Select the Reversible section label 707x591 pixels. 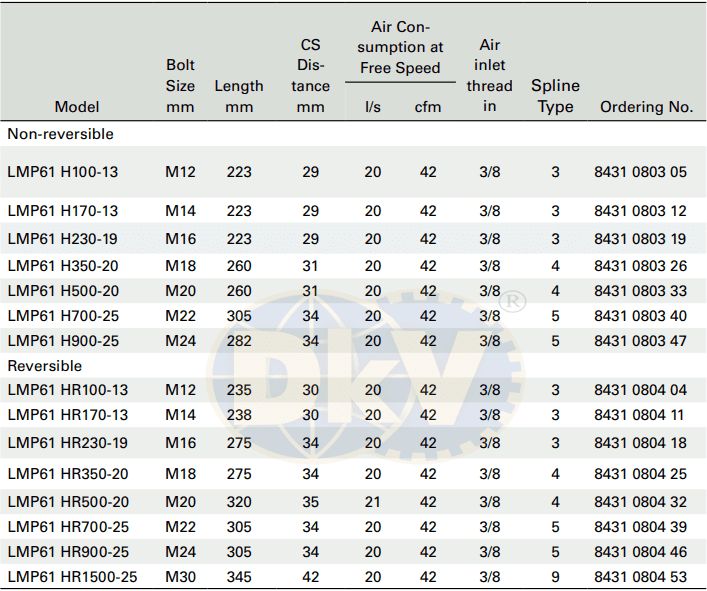pyautogui.click(x=45, y=366)
